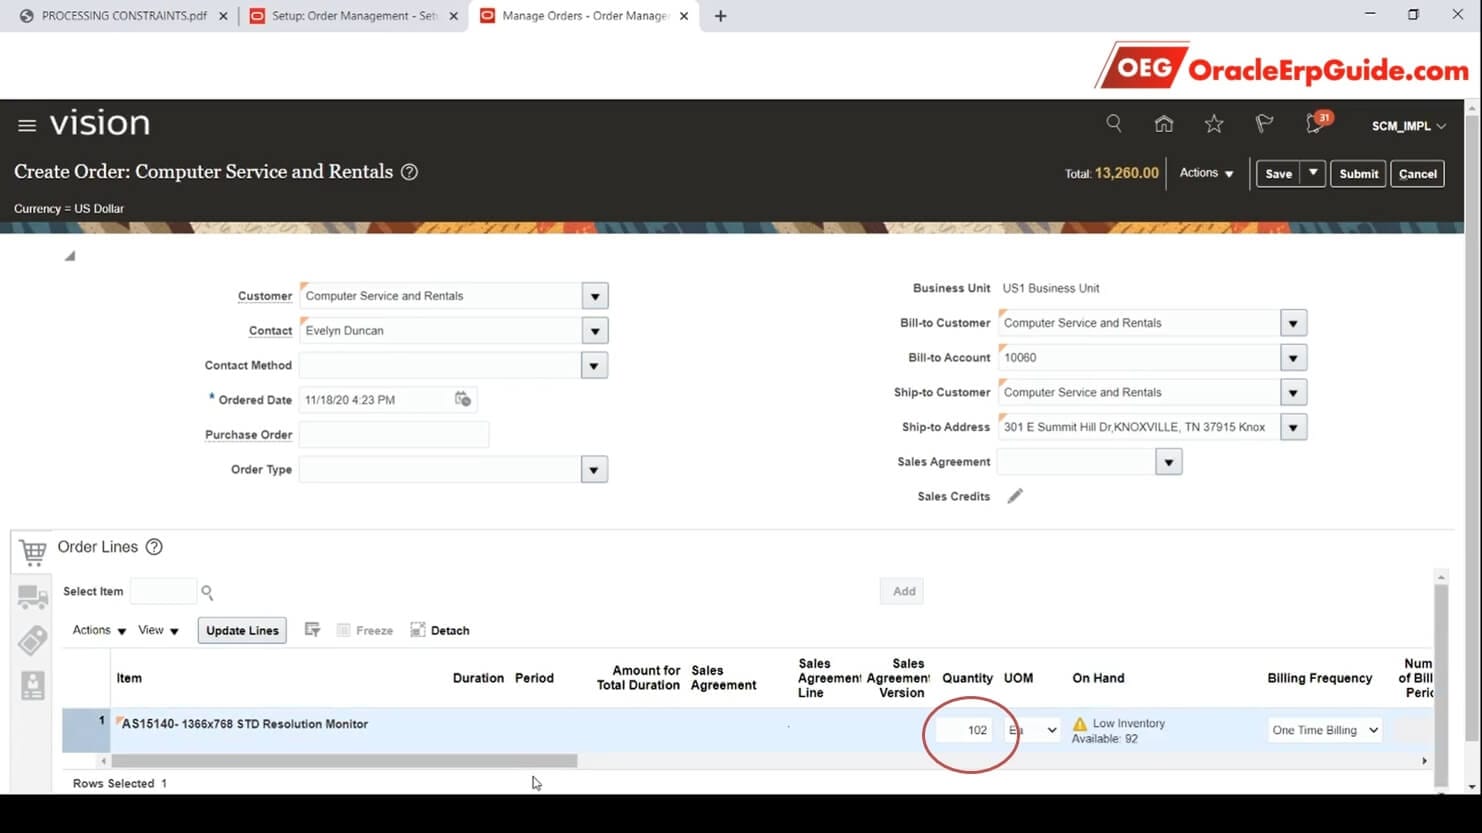Click the Select Item search magnifier
This screenshot has height=833, width=1482.
pos(207,592)
